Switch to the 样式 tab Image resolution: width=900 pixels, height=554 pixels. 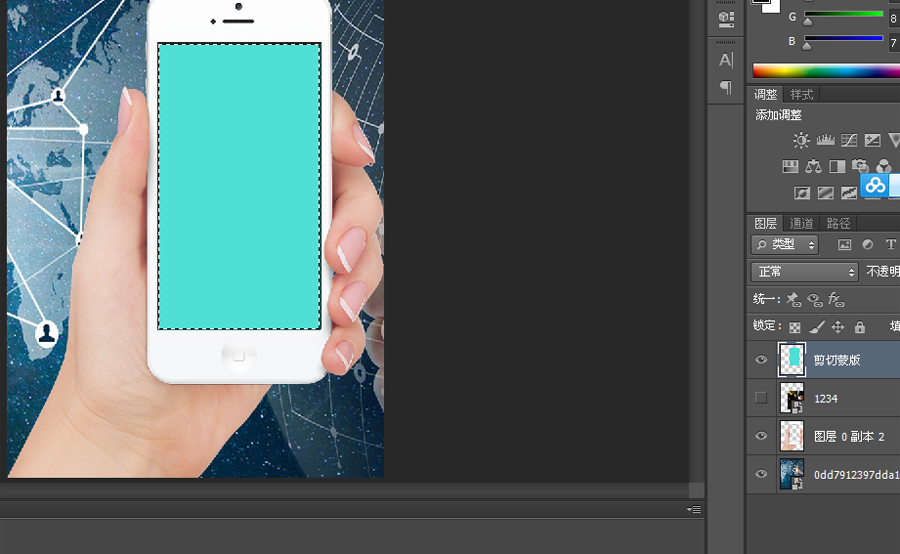[801, 94]
